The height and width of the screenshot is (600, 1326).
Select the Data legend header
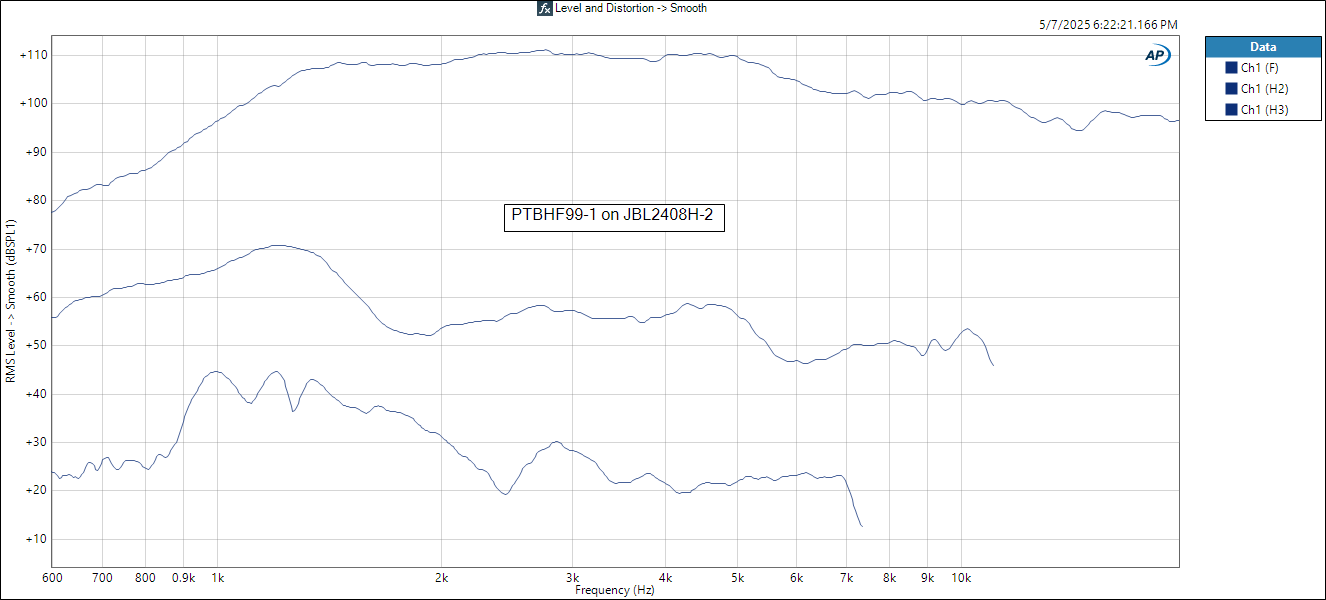(x=1263, y=47)
